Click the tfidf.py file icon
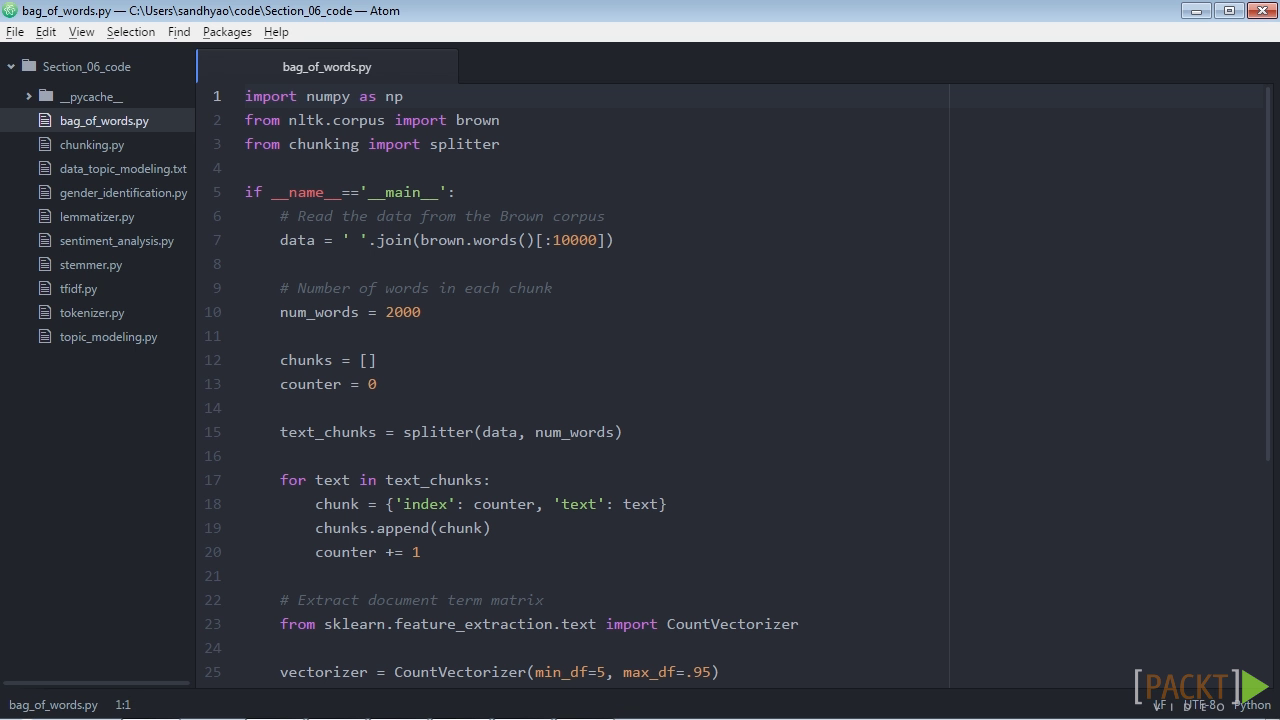1280x720 pixels. click(45, 288)
